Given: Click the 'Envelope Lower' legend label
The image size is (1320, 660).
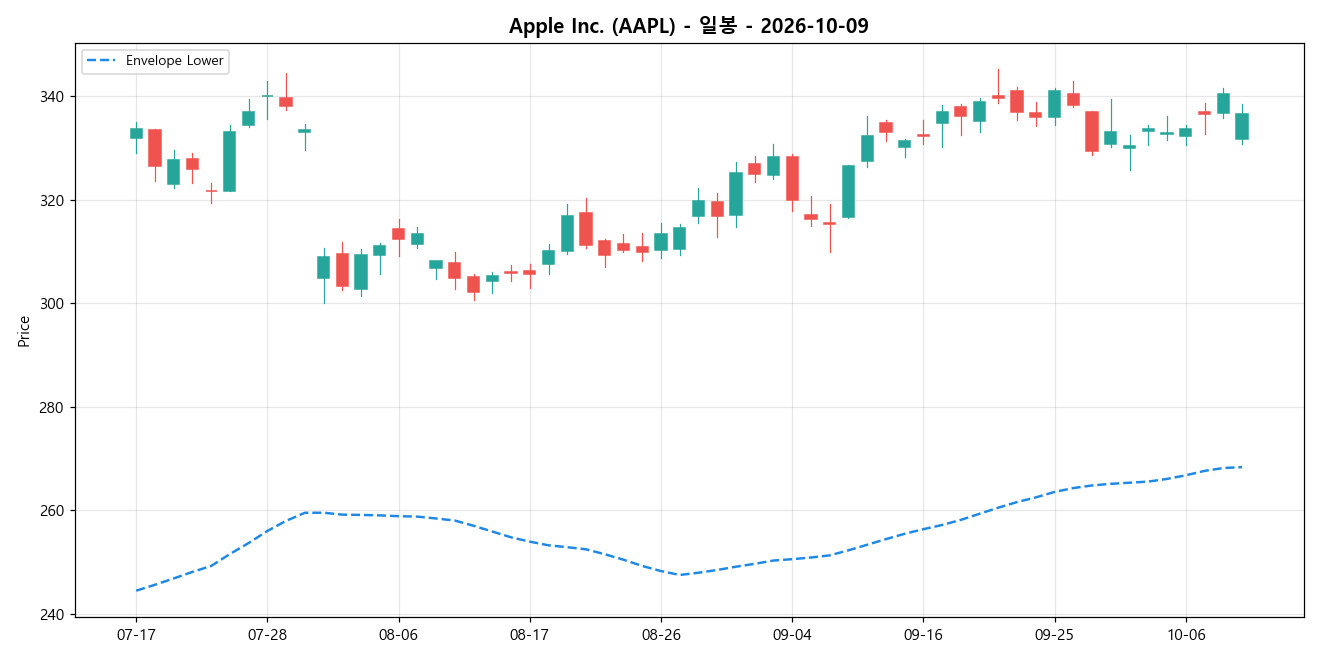Looking at the screenshot, I should click(175, 61).
